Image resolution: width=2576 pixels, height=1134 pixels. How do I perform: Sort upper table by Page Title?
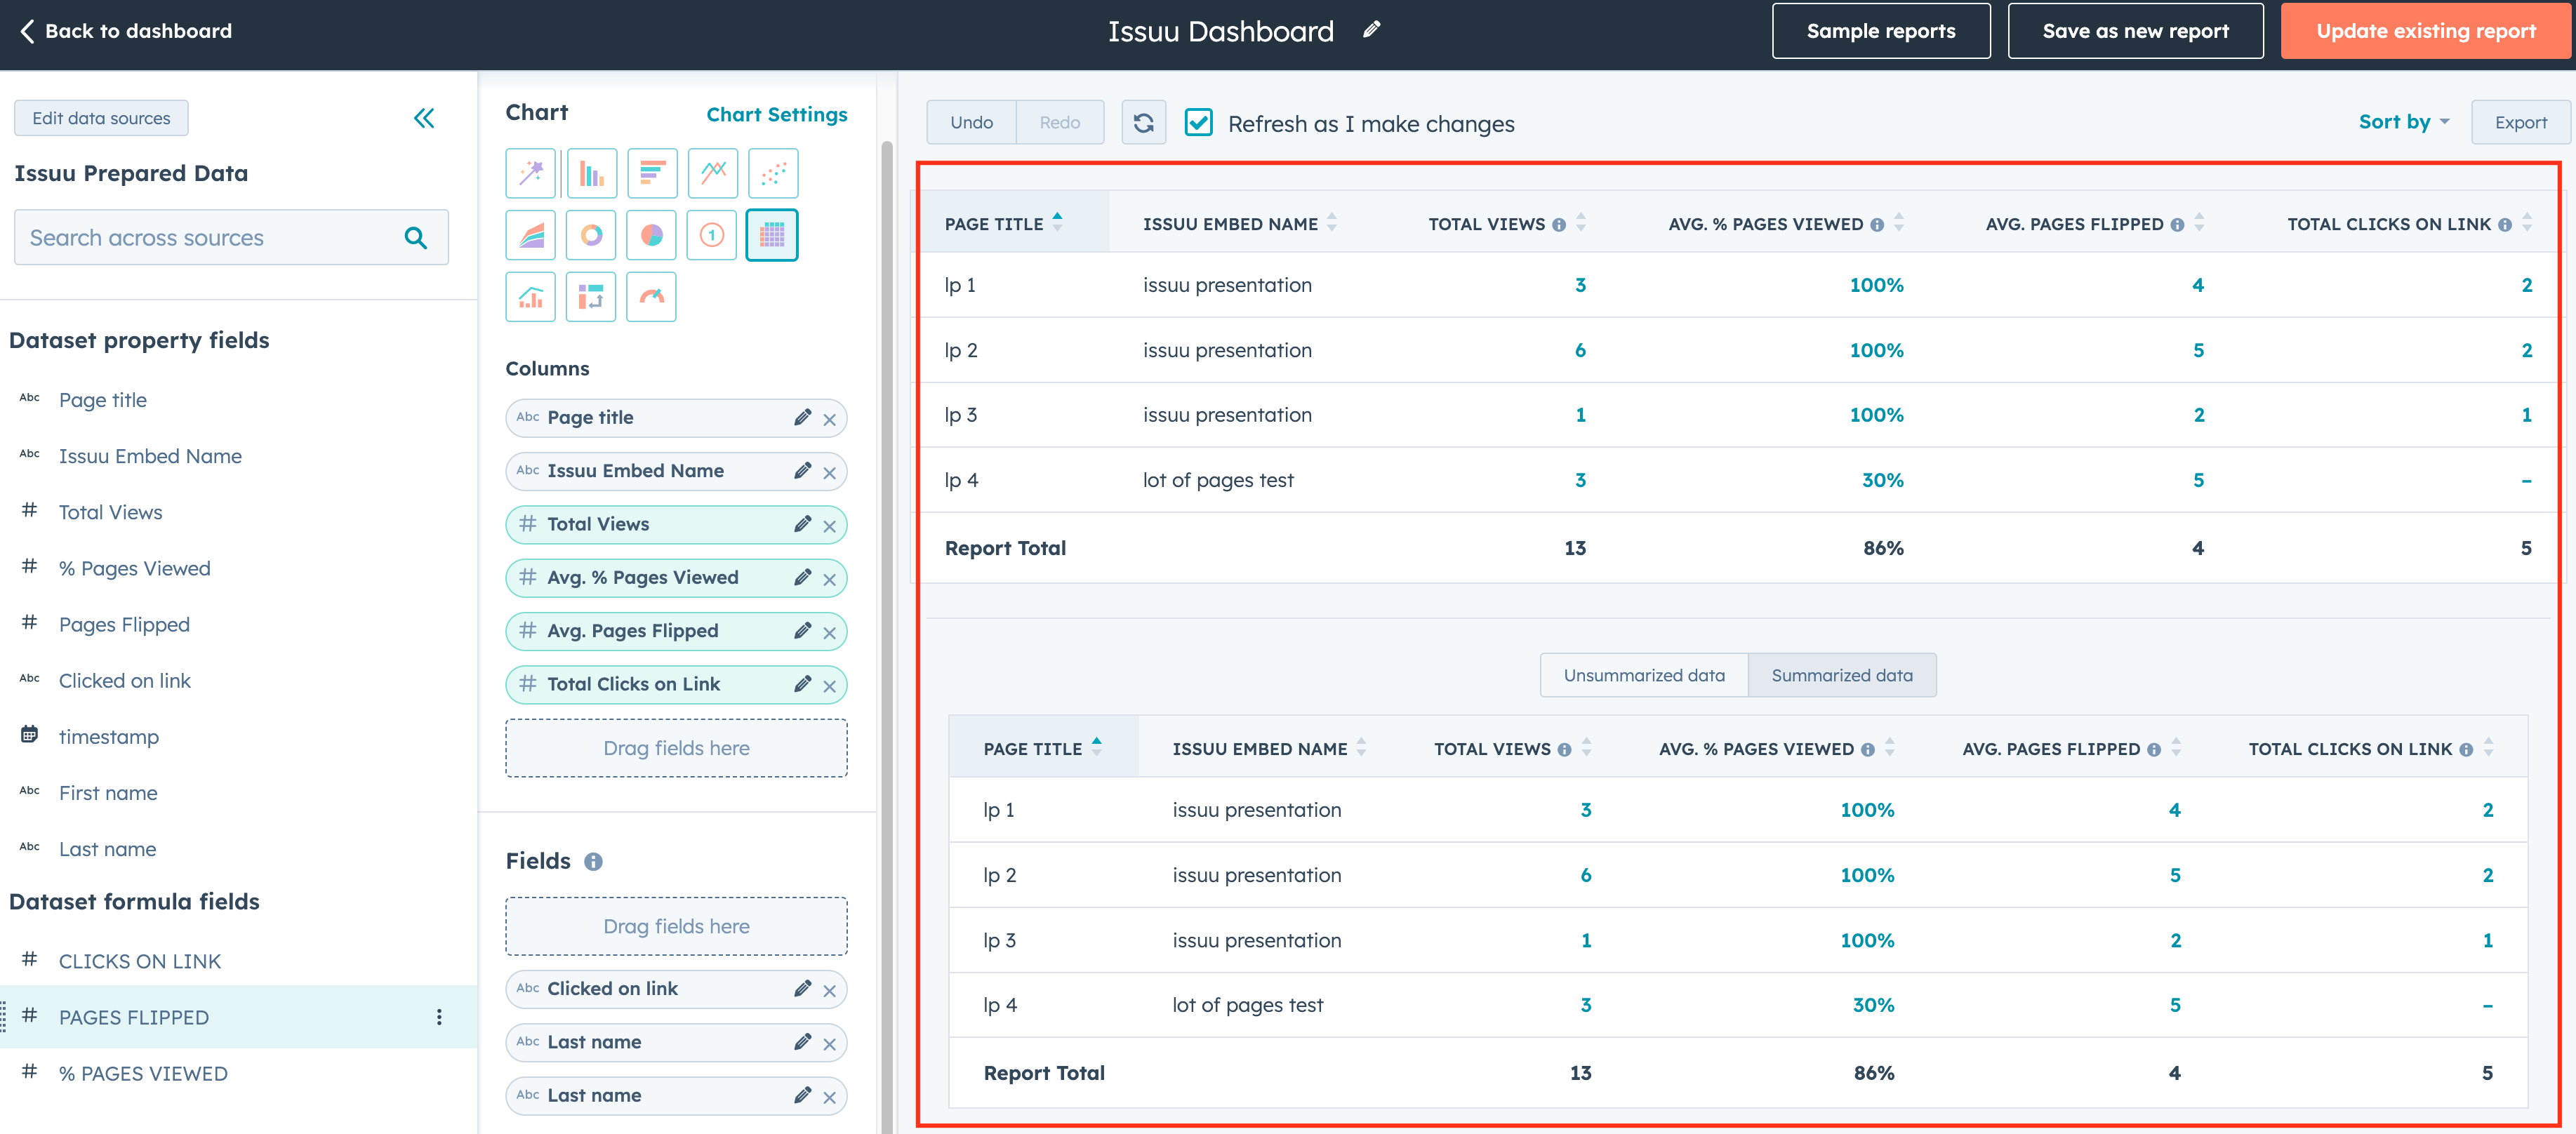pyautogui.click(x=1057, y=223)
